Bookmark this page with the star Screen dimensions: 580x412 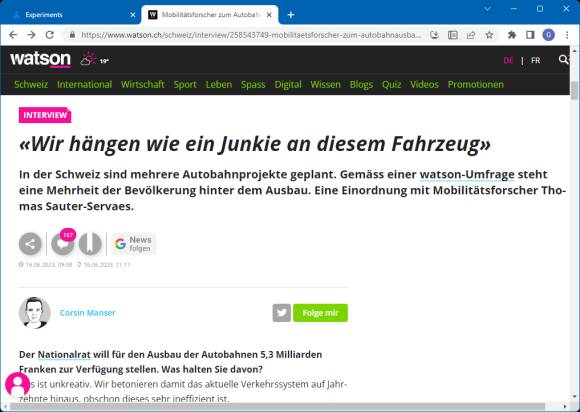tap(489, 35)
